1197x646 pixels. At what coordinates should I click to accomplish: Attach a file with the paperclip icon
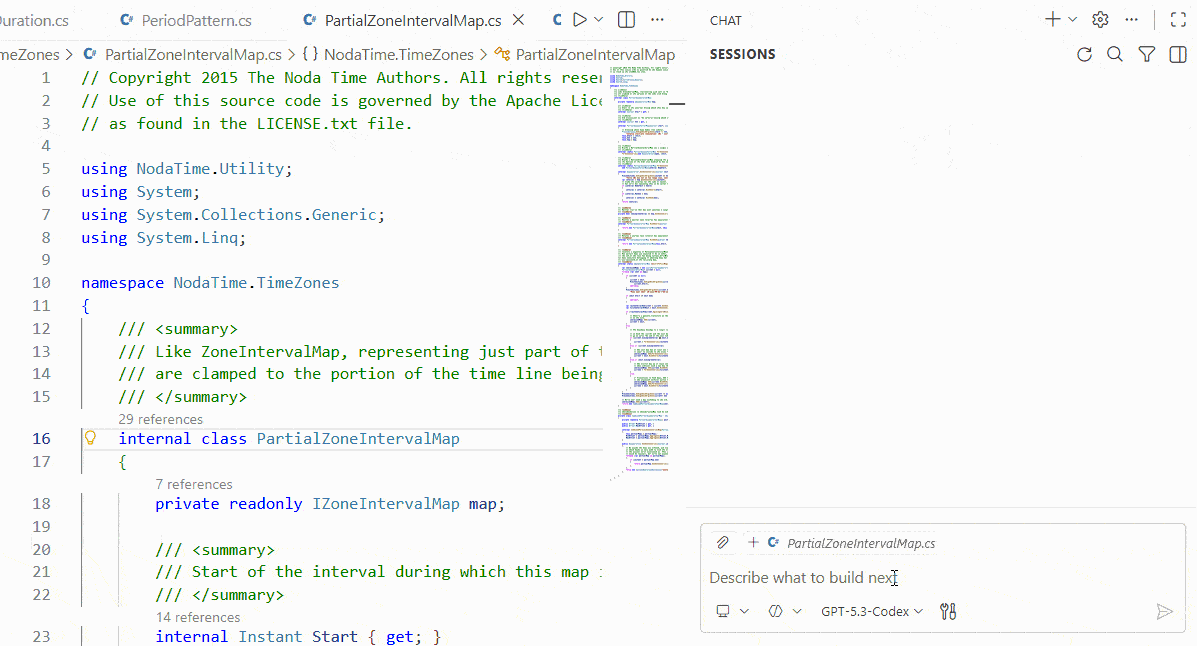pyautogui.click(x=723, y=542)
